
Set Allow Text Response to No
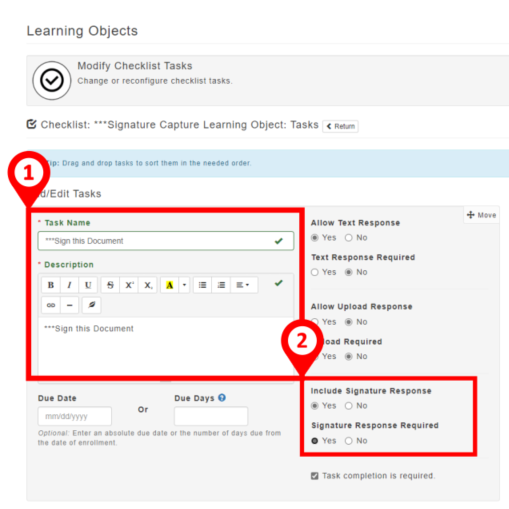(x=349, y=238)
